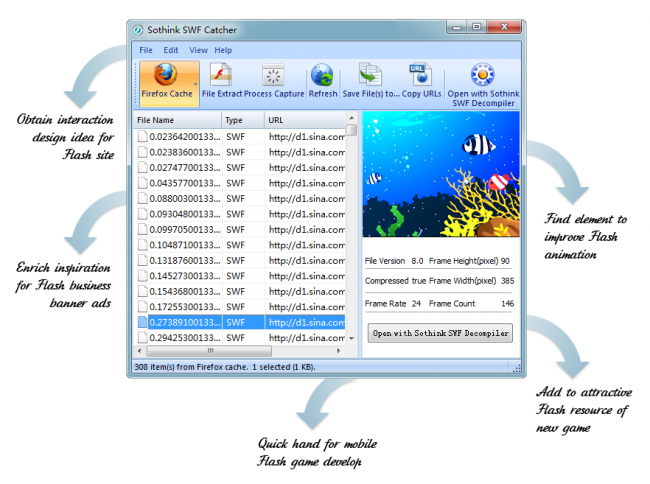Click the File Version 8.0 value
The image size is (650, 484).
417,261
